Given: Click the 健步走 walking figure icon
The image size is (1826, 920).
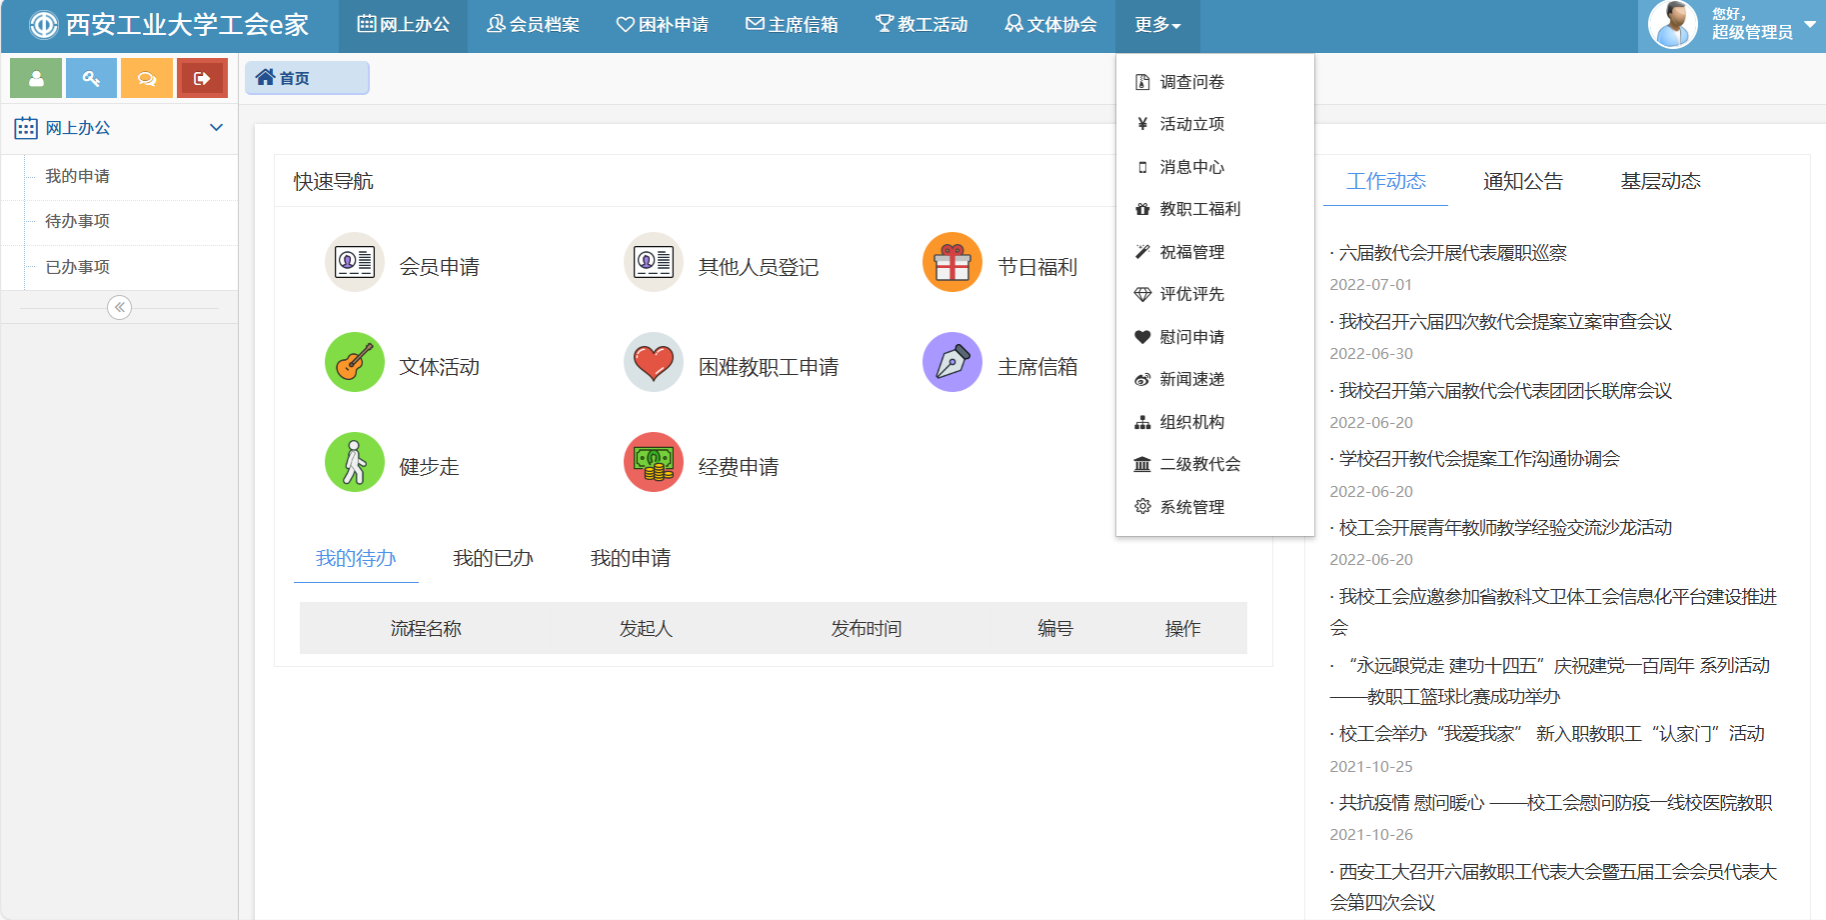Looking at the screenshot, I should [354, 462].
